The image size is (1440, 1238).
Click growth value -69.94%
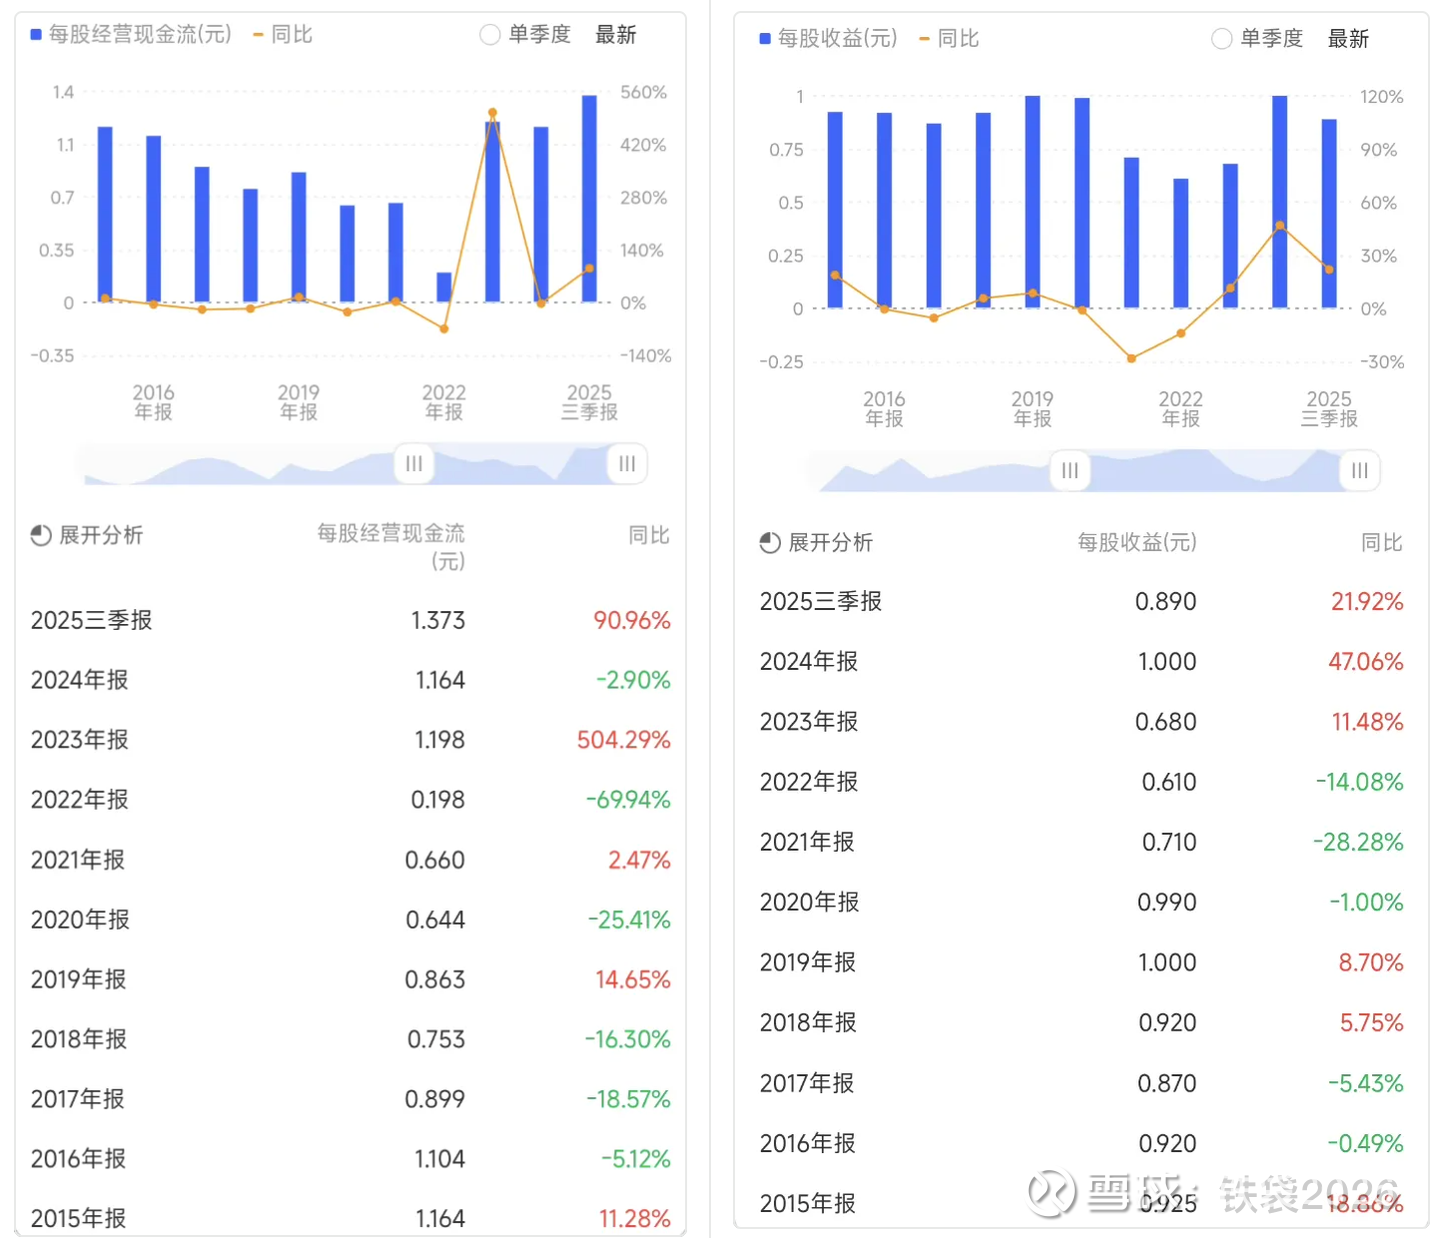click(628, 800)
